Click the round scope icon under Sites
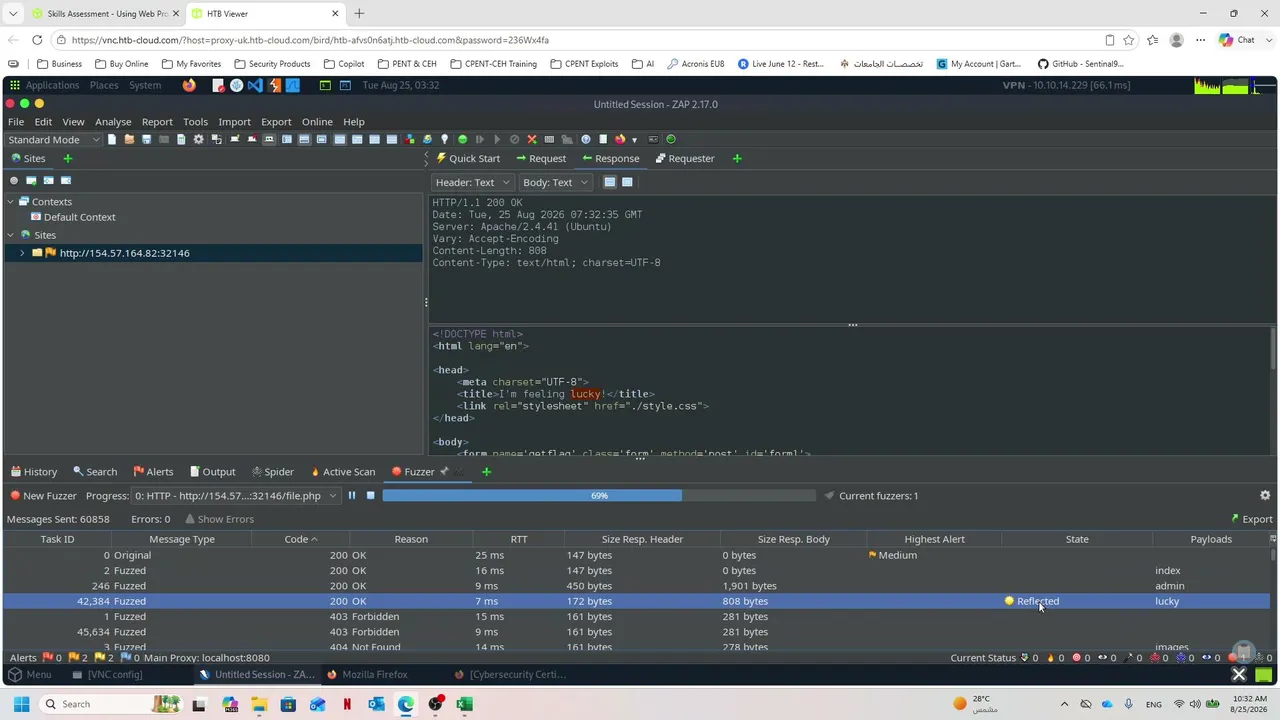Viewport: 1280px width, 720px height. 13,181
